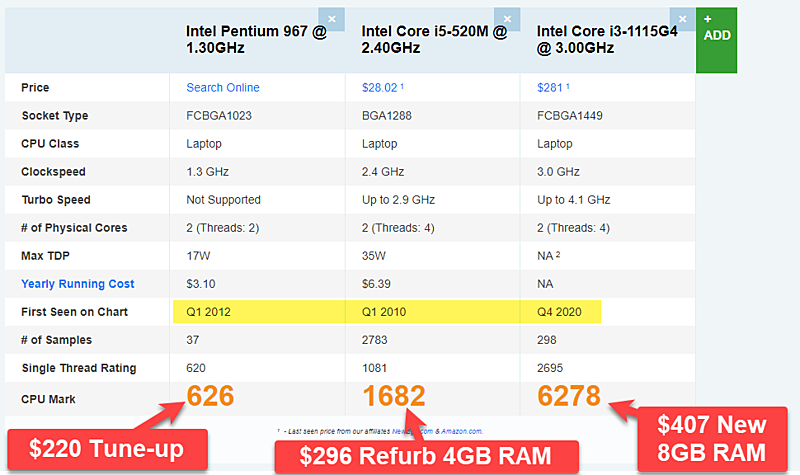Click the $220 Tune-up red label
Screen dimensions: 800x475
(x=107, y=449)
